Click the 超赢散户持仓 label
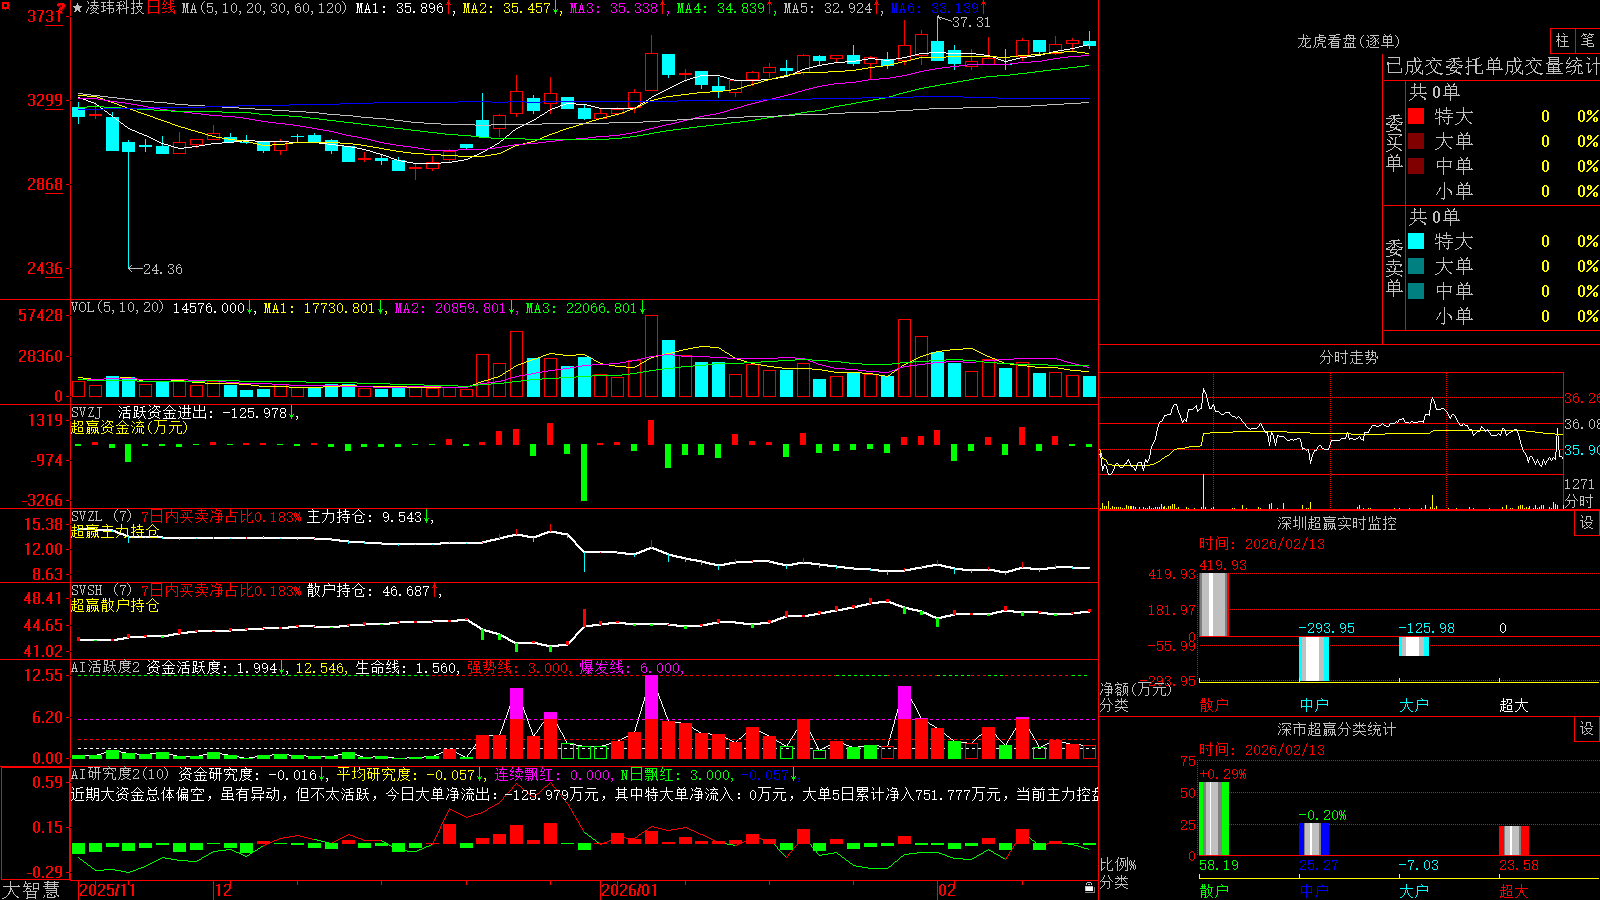 [x=115, y=605]
